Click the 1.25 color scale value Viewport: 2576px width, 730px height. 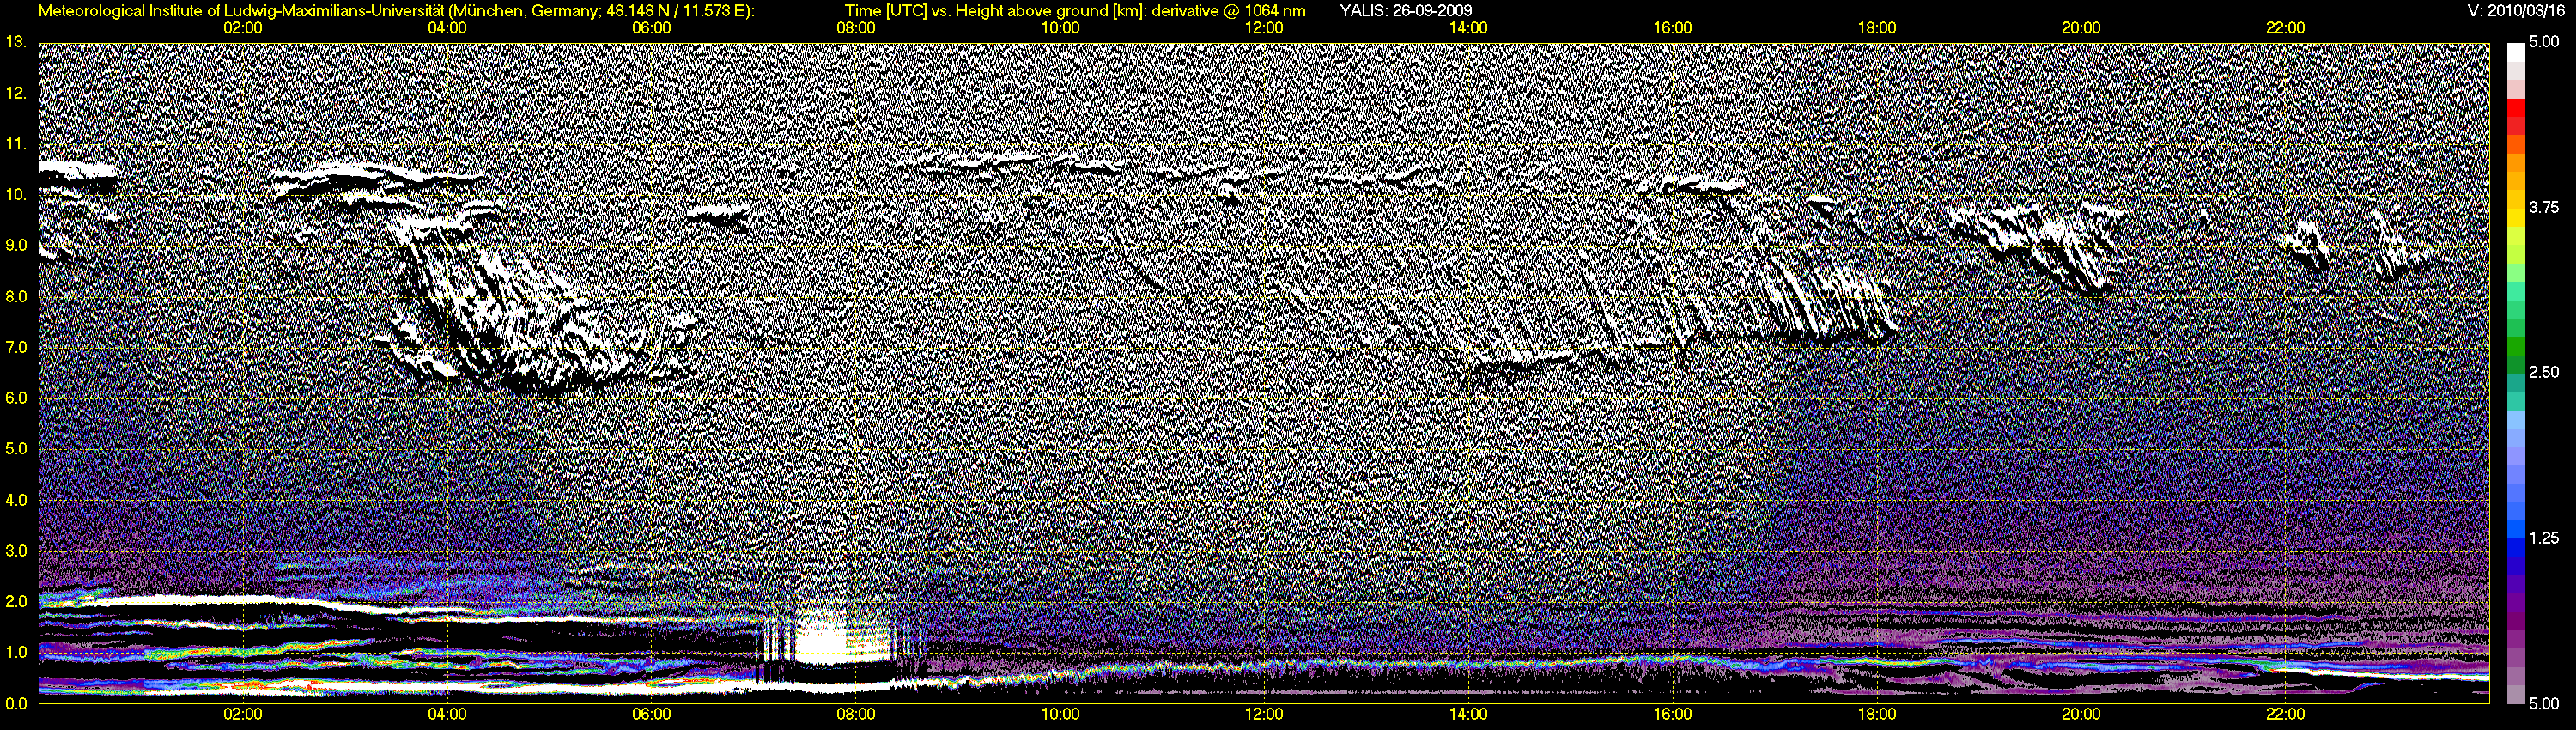(x=2543, y=538)
